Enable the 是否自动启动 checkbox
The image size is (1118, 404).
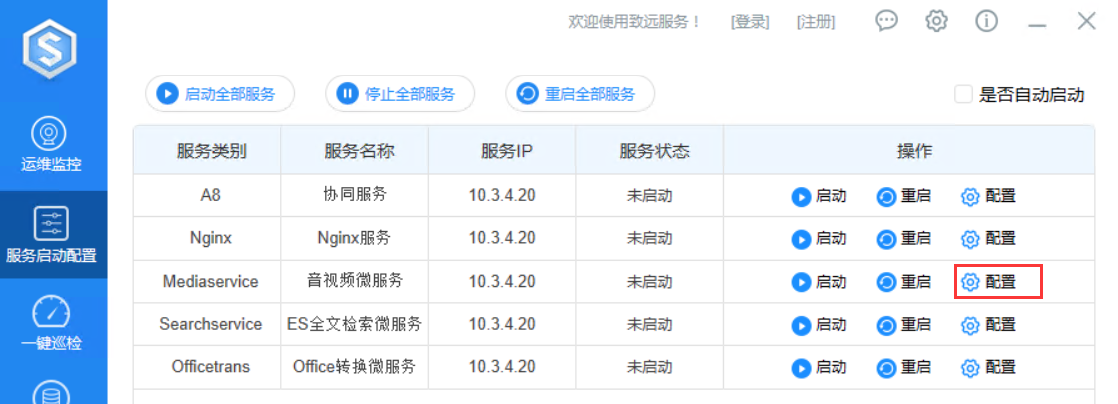(964, 95)
